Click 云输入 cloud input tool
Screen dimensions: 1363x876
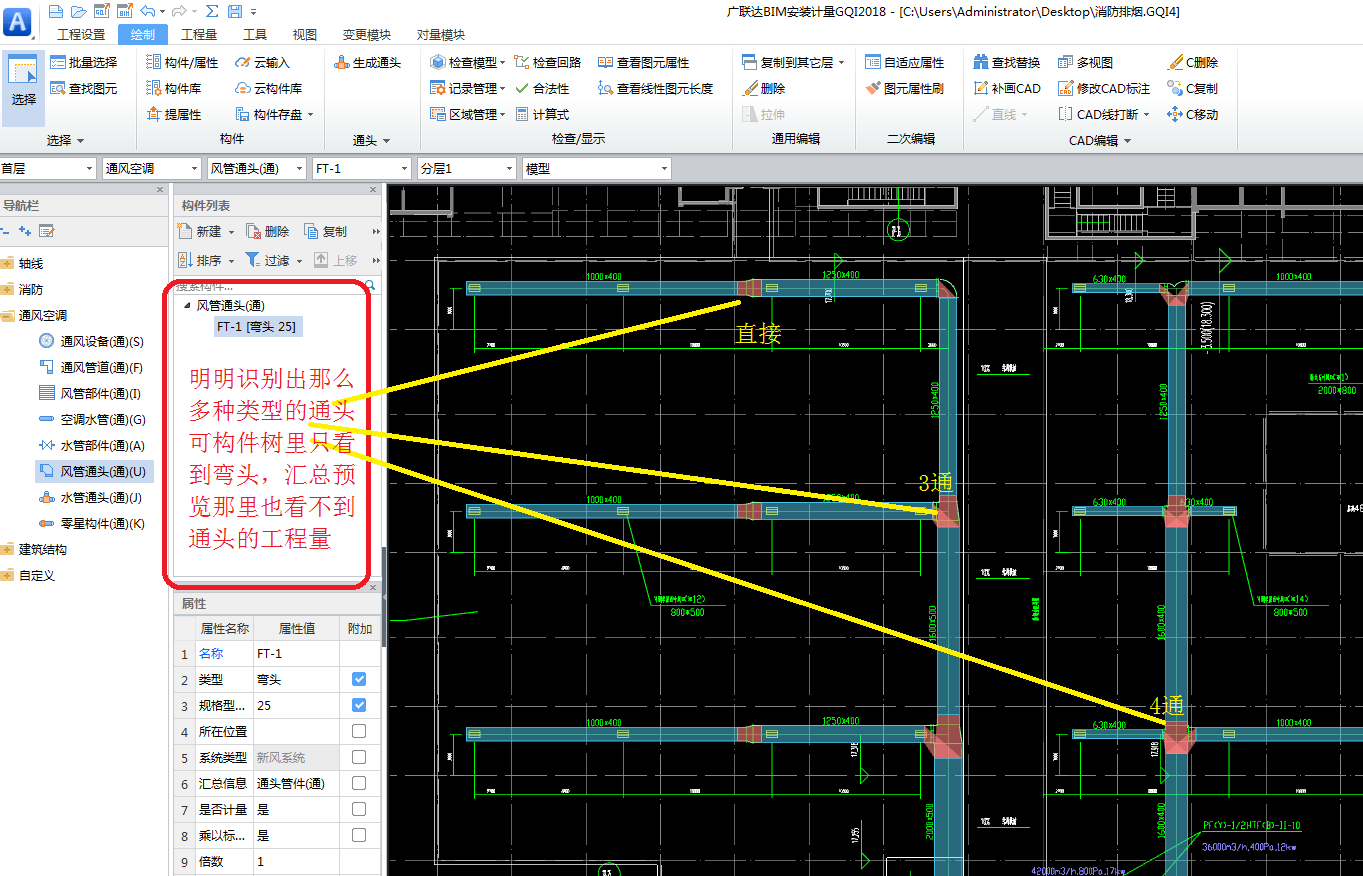click(263, 62)
